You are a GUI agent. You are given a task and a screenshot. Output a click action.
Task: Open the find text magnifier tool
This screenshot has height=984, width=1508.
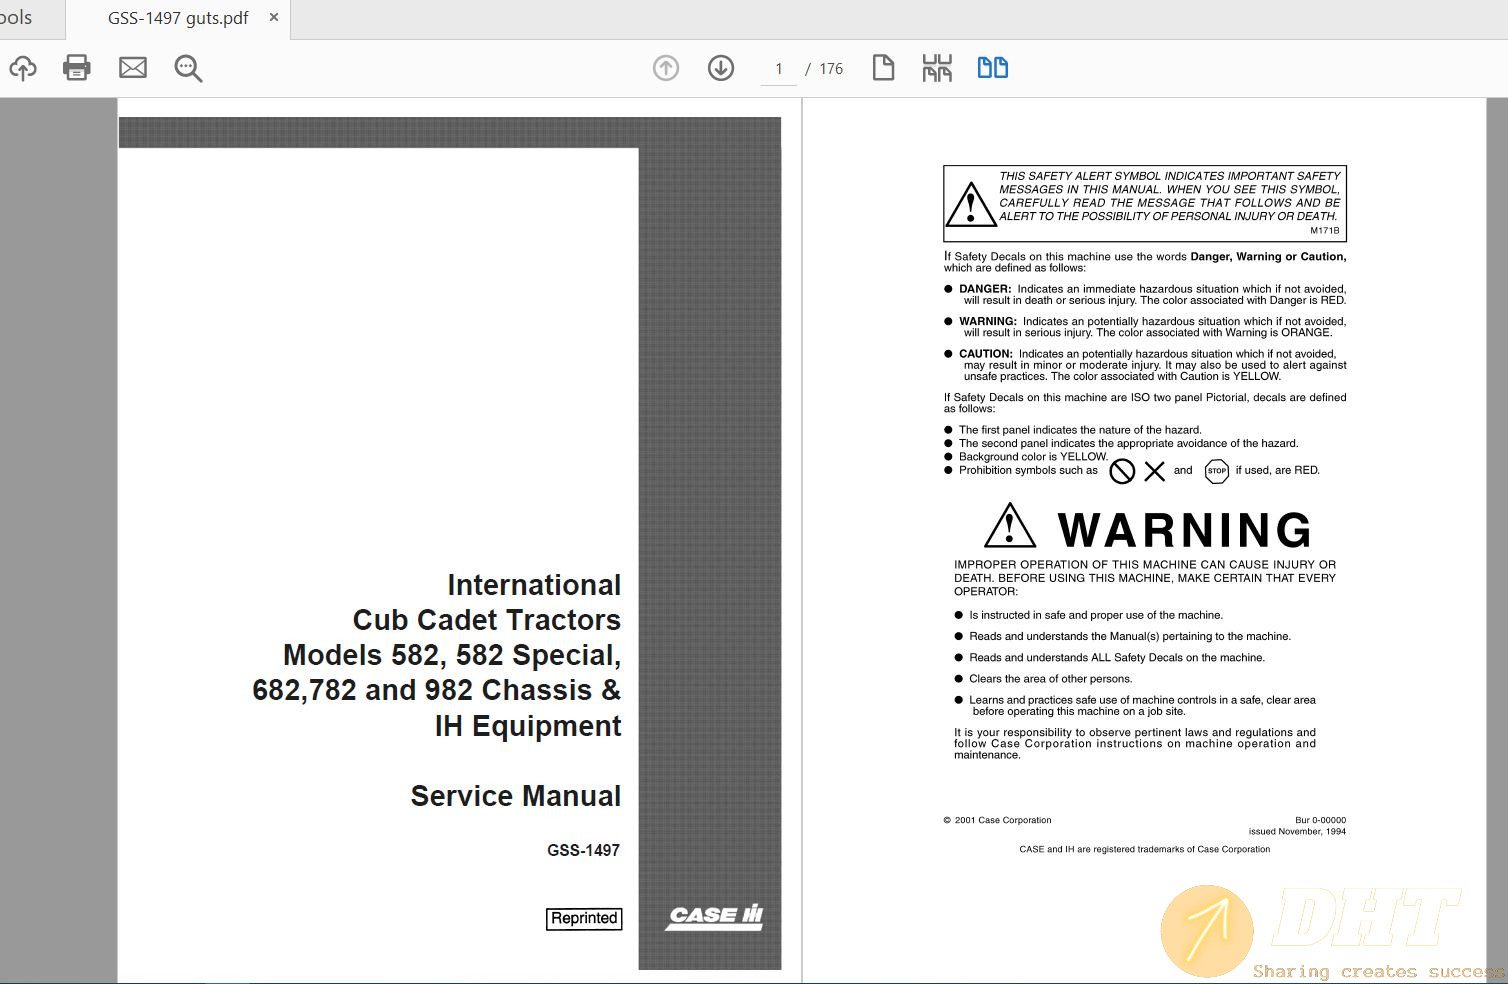click(x=188, y=68)
